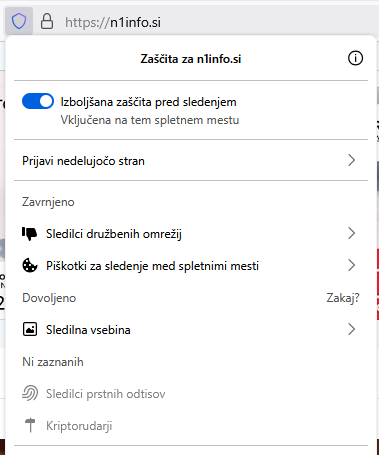Click the thumbs-down social trackers icon
The width and height of the screenshot is (379, 455).
[30, 234]
